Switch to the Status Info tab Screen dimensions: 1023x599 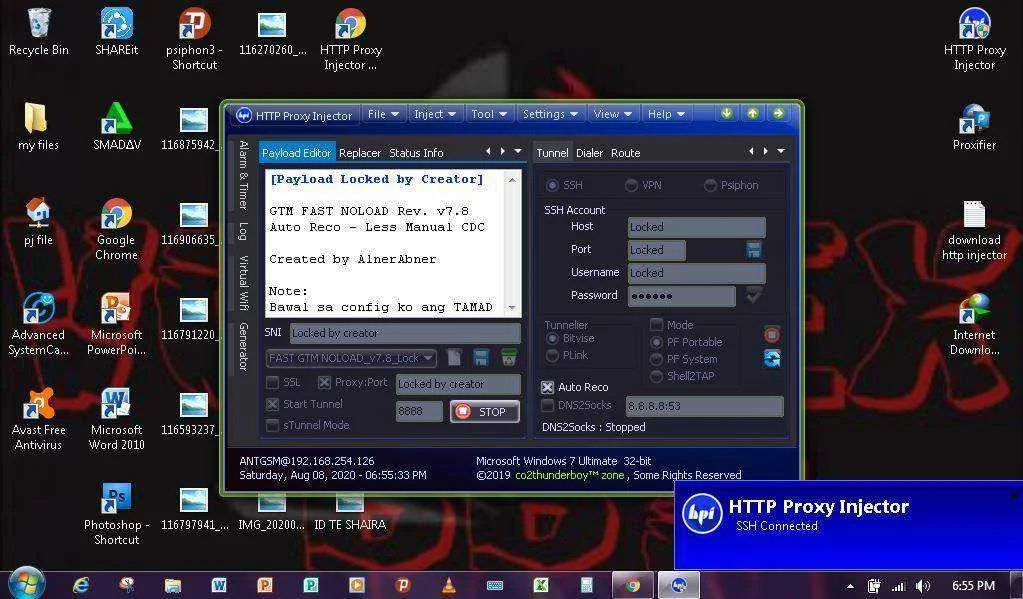[416, 153]
